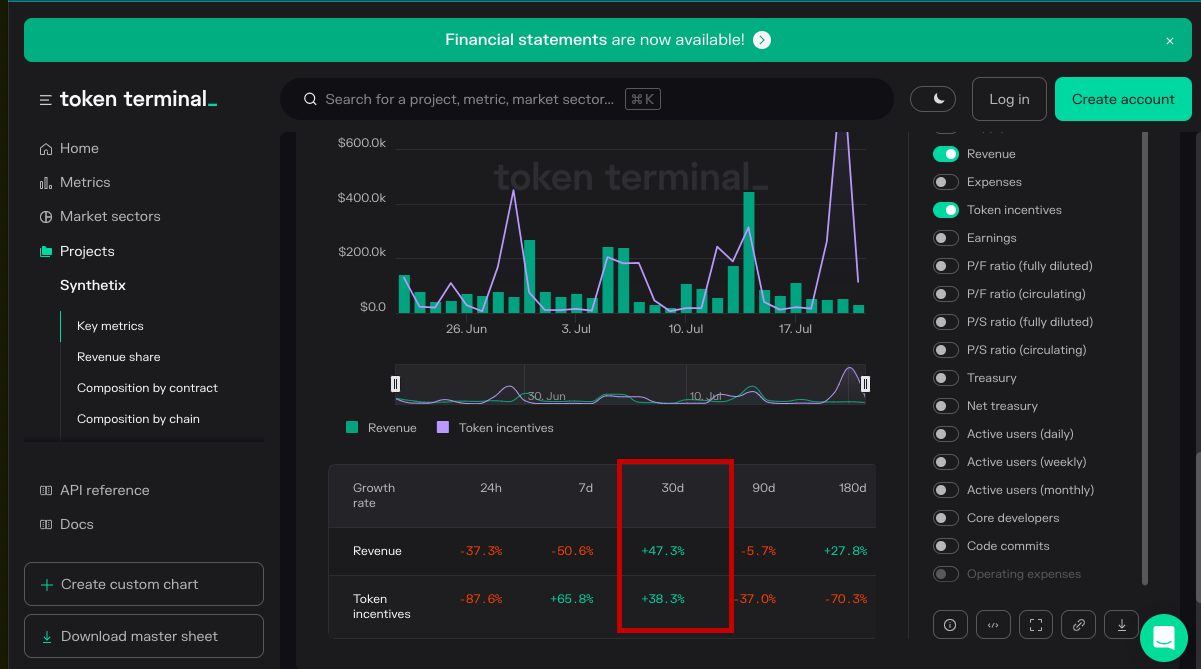This screenshot has width=1201, height=669.
Task: Open the Docs link
Action: click(x=76, y=524)
